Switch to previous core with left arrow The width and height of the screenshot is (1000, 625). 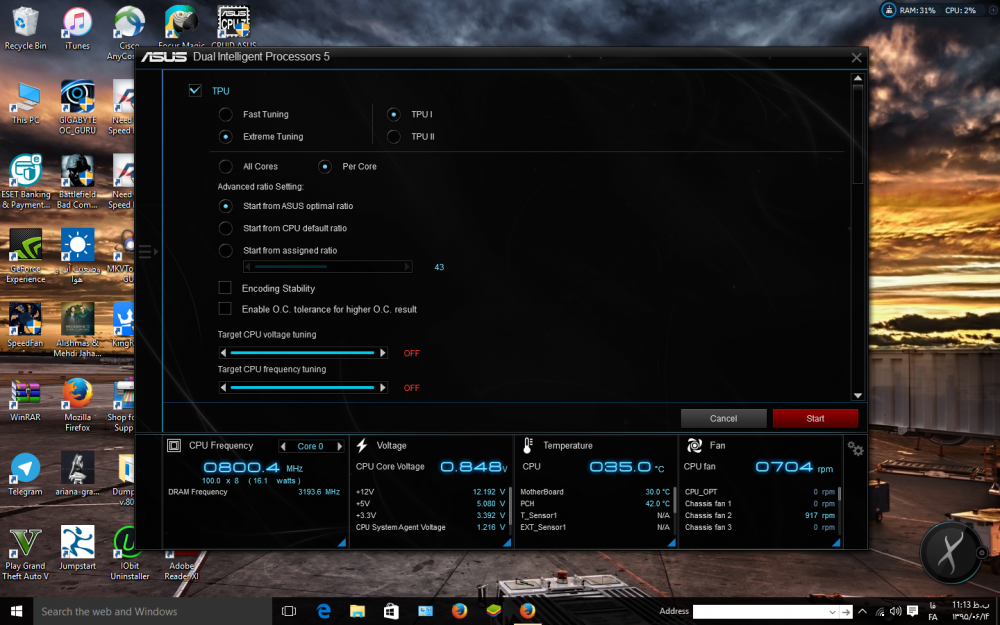[283, 446]
